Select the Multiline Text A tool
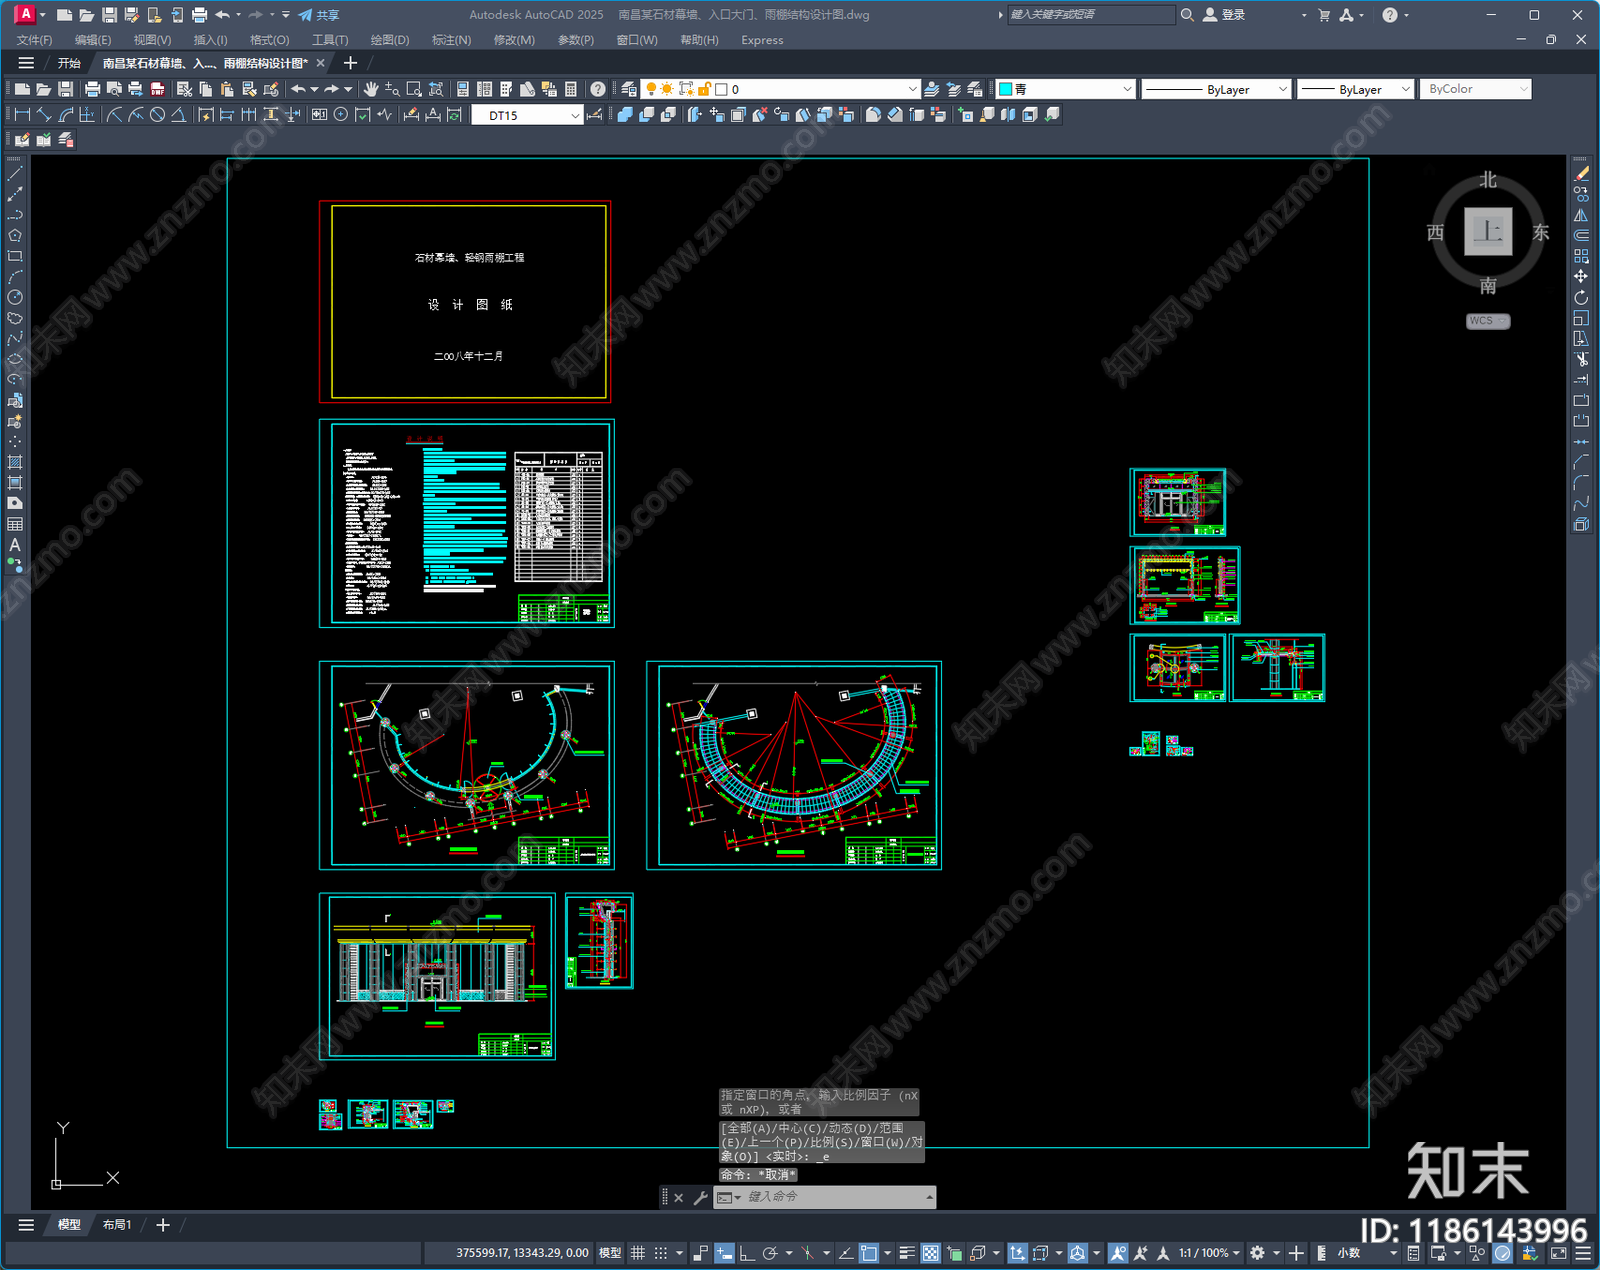 (x=15, y=545)
